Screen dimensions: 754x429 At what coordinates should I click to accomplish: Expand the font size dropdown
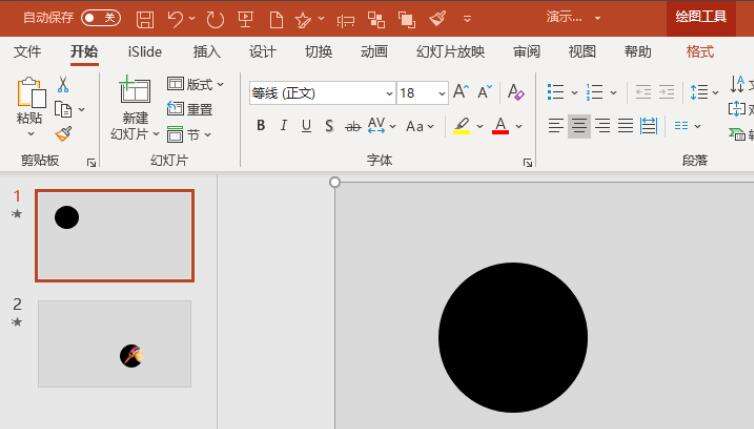coord(442,93)
